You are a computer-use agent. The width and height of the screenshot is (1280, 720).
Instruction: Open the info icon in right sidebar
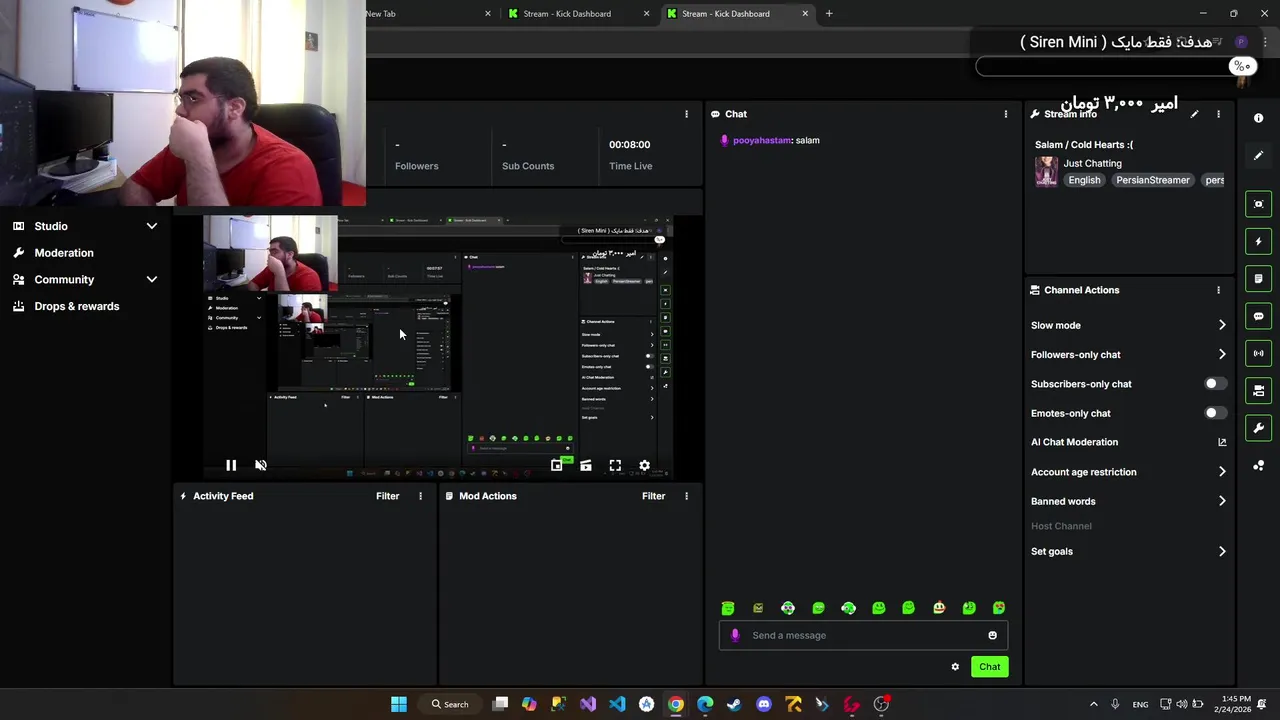(1258, 118)
